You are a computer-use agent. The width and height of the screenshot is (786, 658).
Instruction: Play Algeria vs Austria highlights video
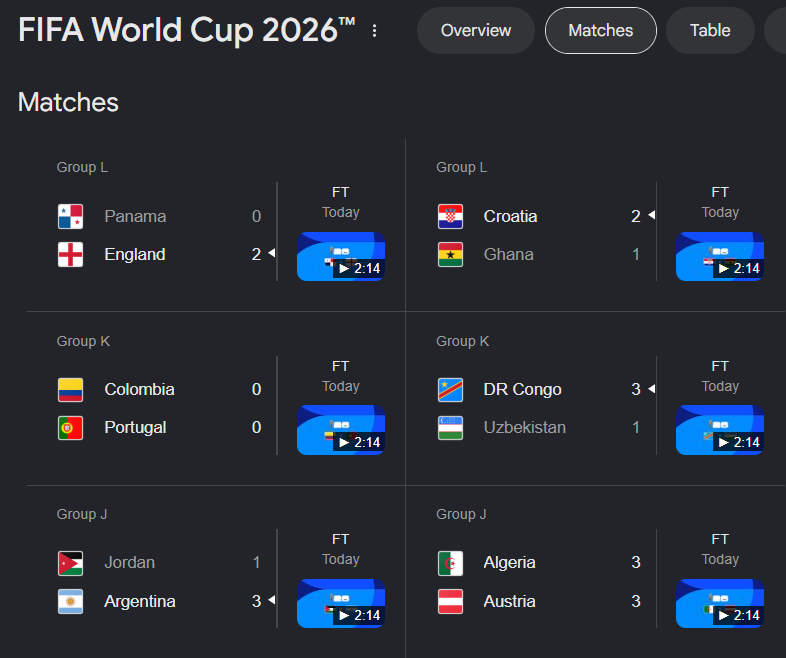[x=720, y=603]
